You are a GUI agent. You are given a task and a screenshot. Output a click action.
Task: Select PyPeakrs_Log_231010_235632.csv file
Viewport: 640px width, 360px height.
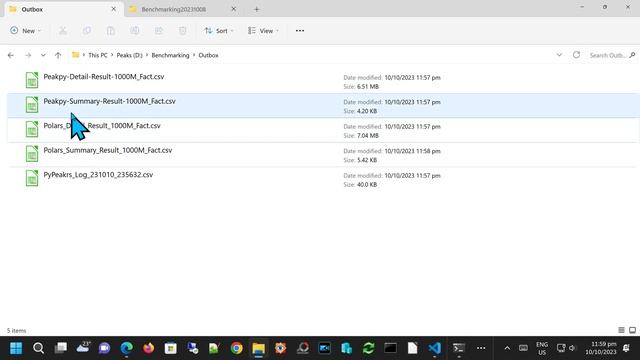(323, 179)
